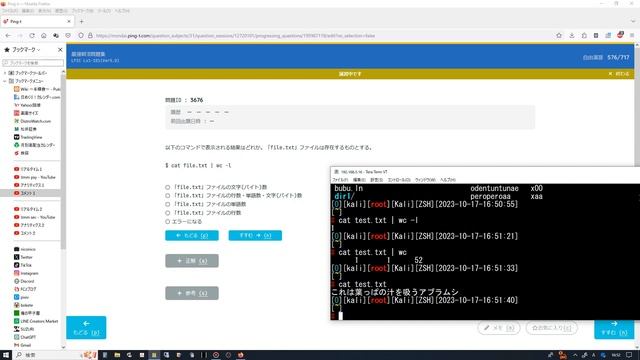Viewport: 640px width, 360px height.
Task: Click the Windows Start button
Action: [6, 355]
